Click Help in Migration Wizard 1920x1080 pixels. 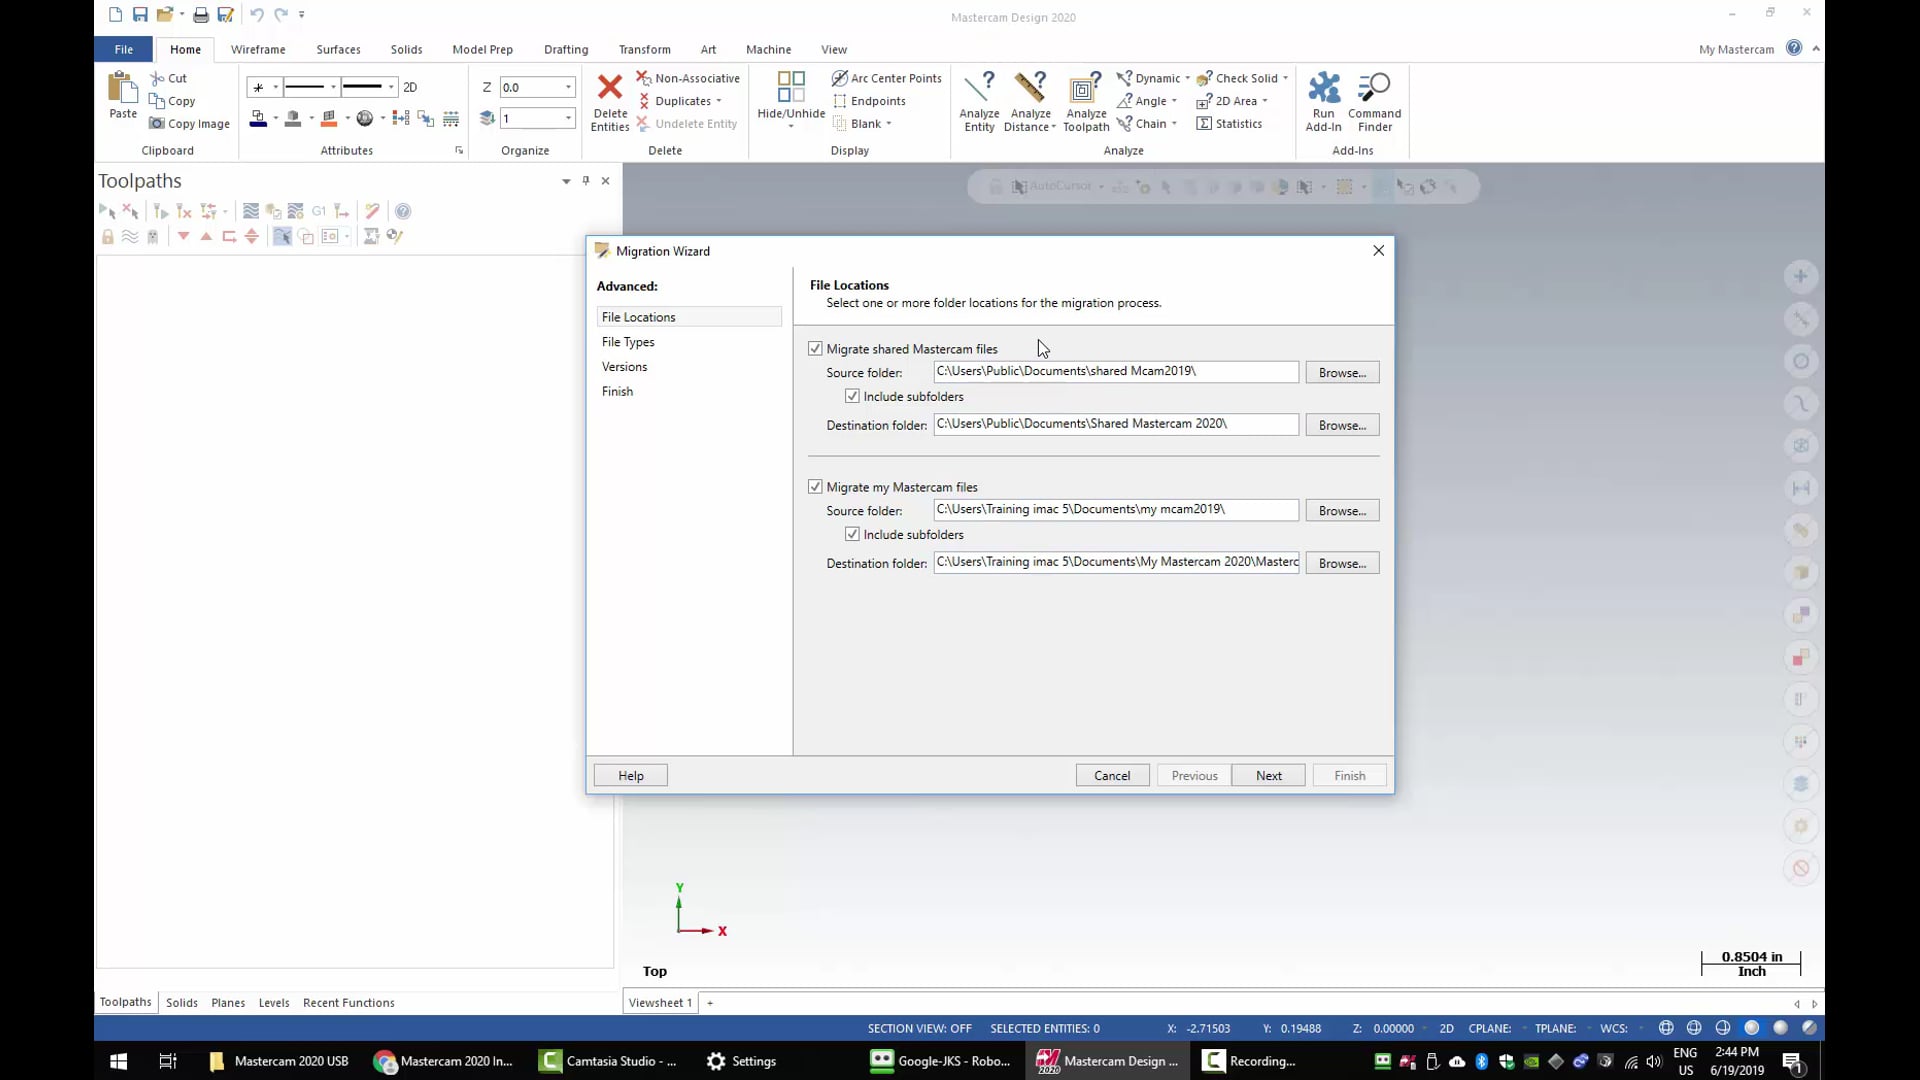[x=631, y=776]
